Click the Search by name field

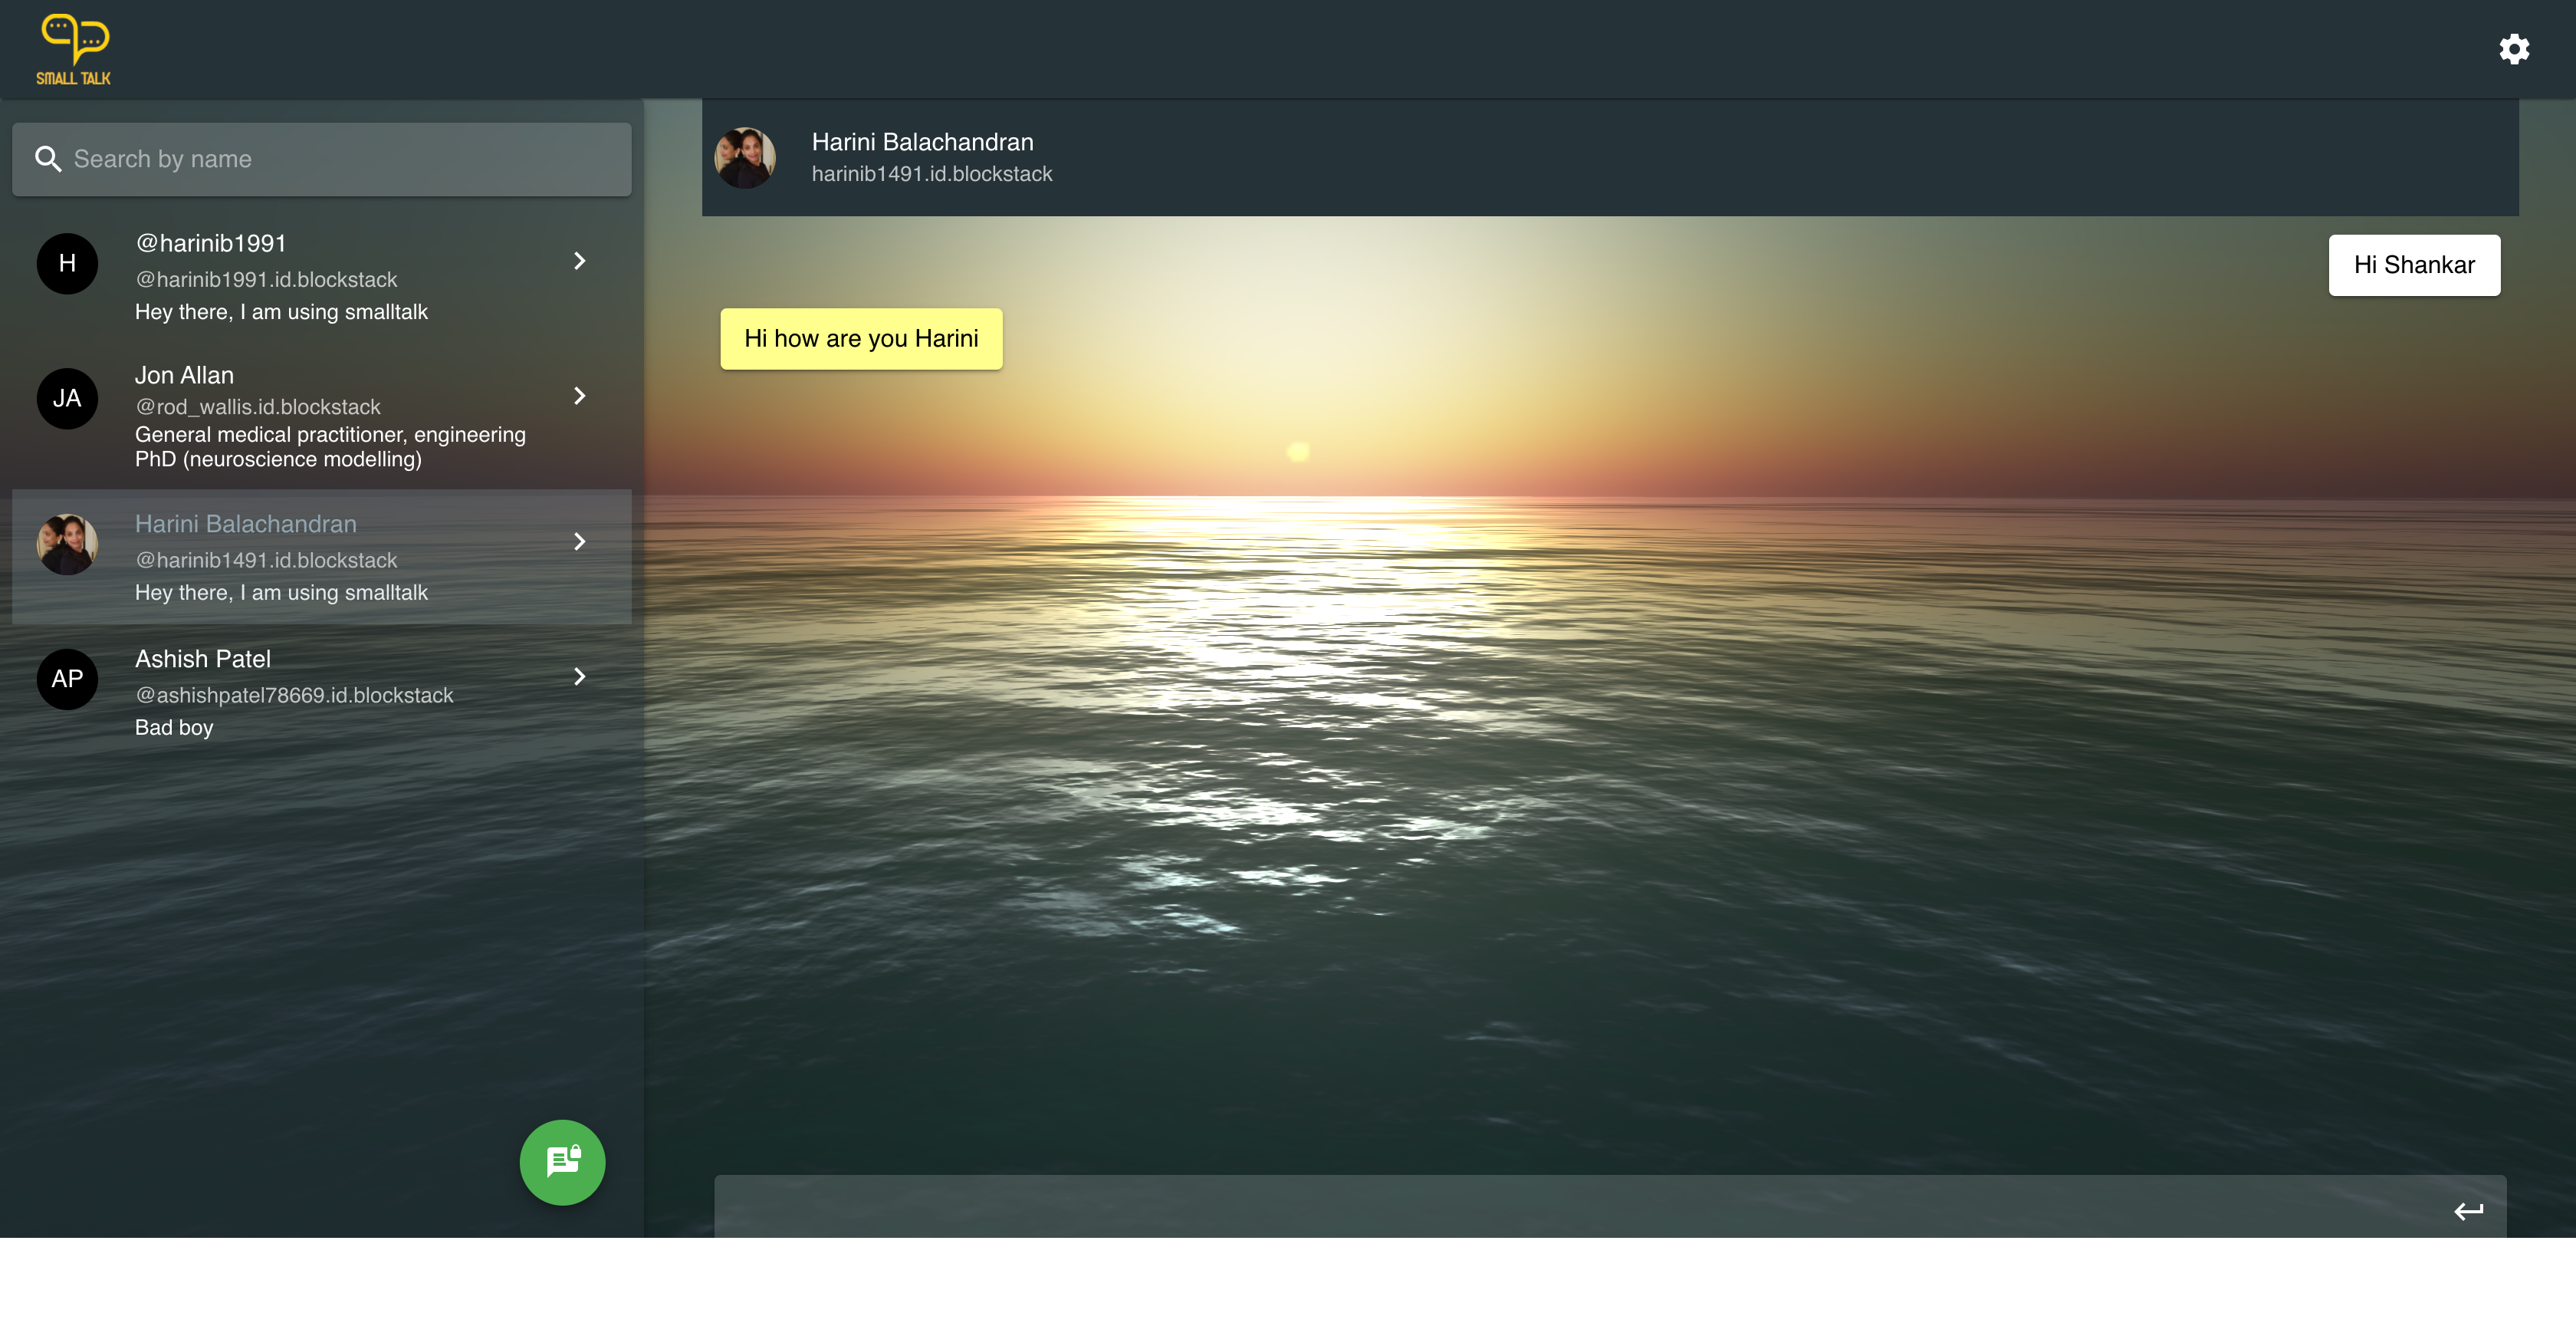click(x=340, y=159)
